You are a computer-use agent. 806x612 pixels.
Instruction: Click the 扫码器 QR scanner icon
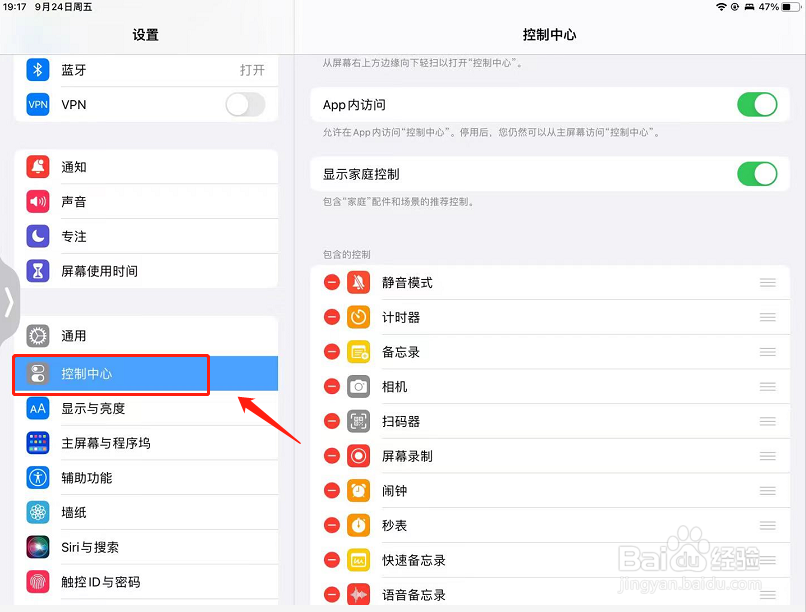[x=358, y=421]
